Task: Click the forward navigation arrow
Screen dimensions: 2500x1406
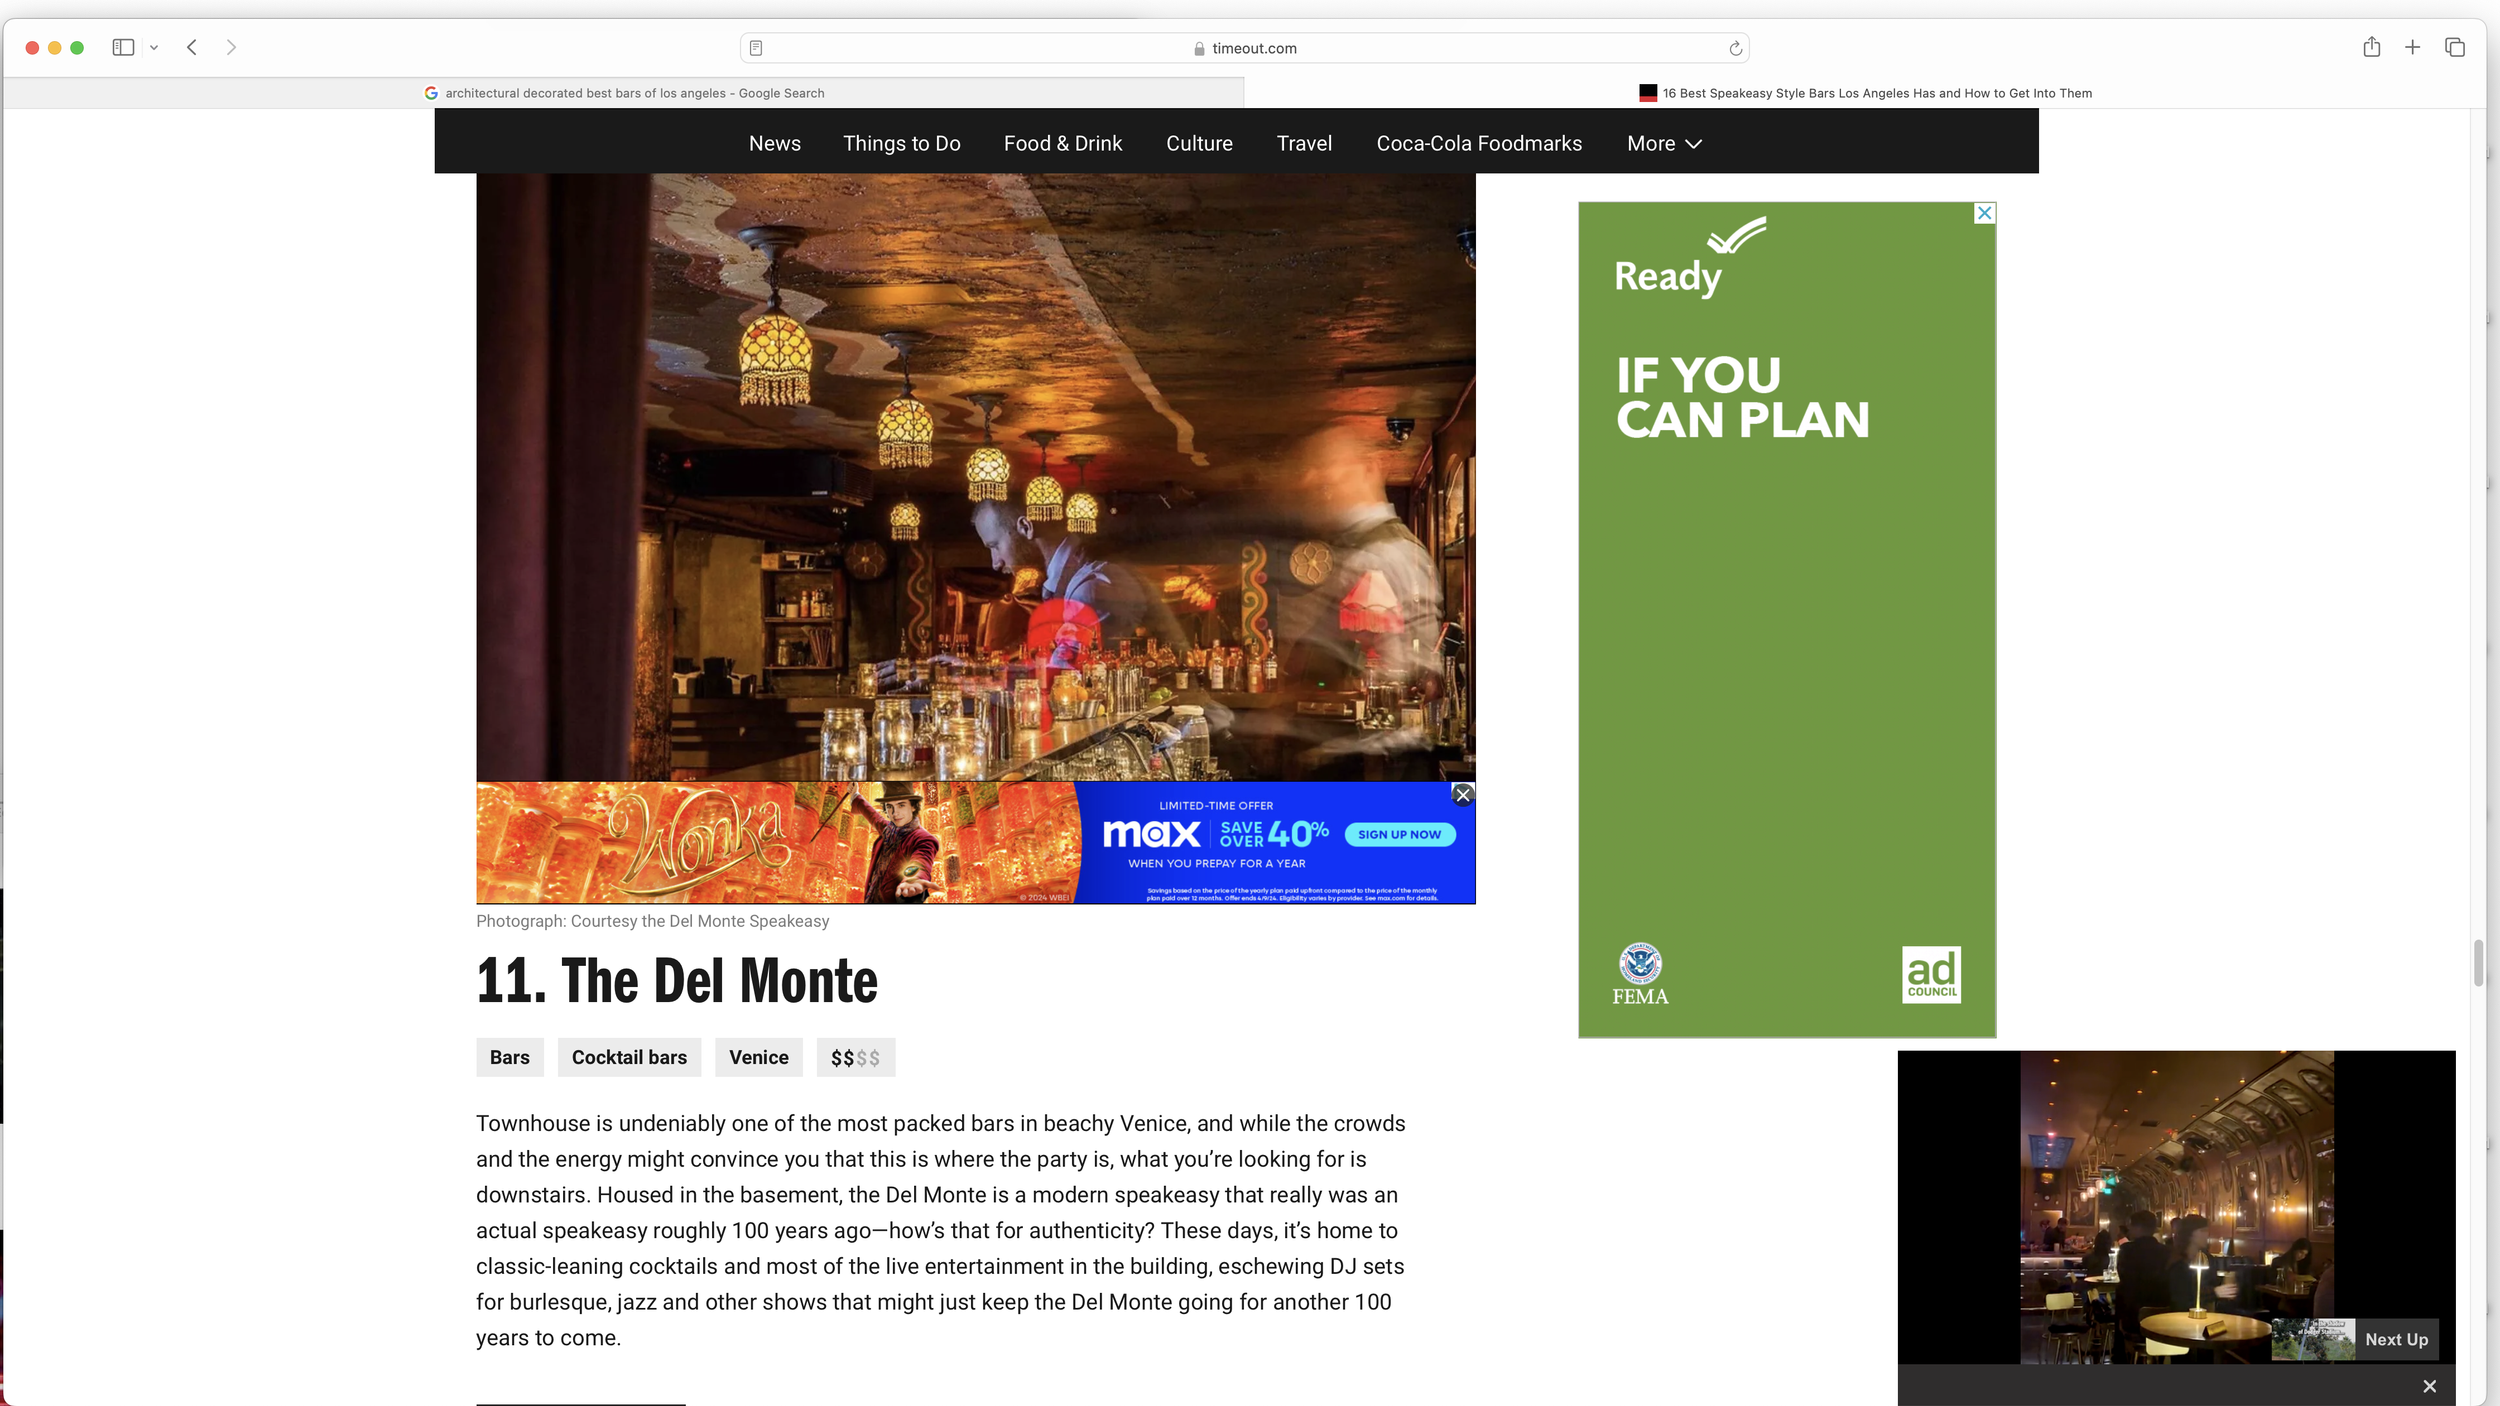Action: coord(231,47)
